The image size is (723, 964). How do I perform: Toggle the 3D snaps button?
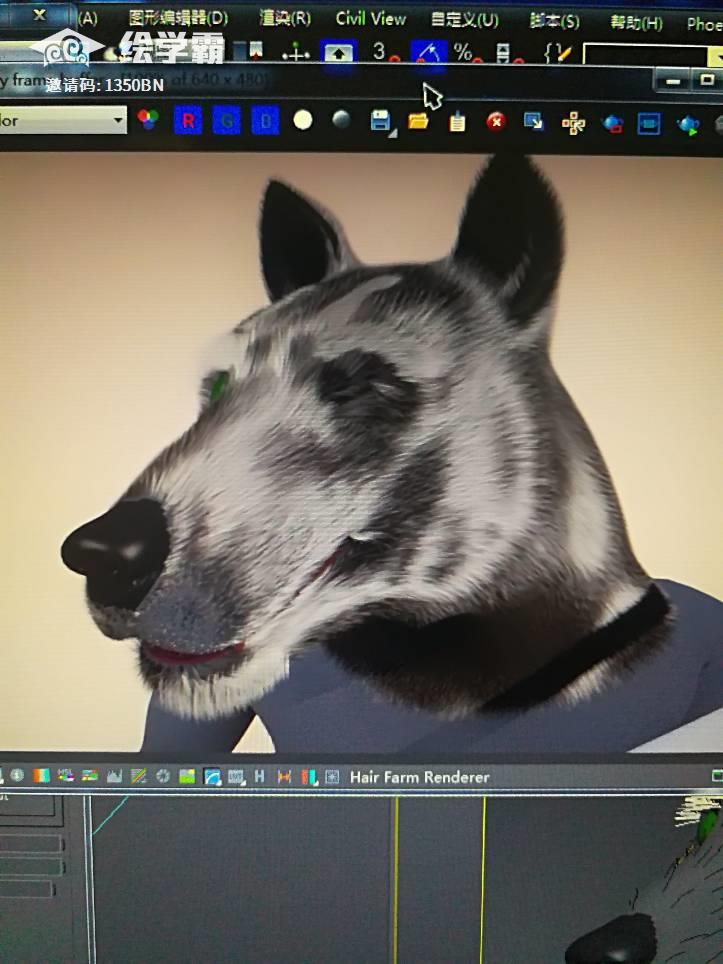point(384,52)
